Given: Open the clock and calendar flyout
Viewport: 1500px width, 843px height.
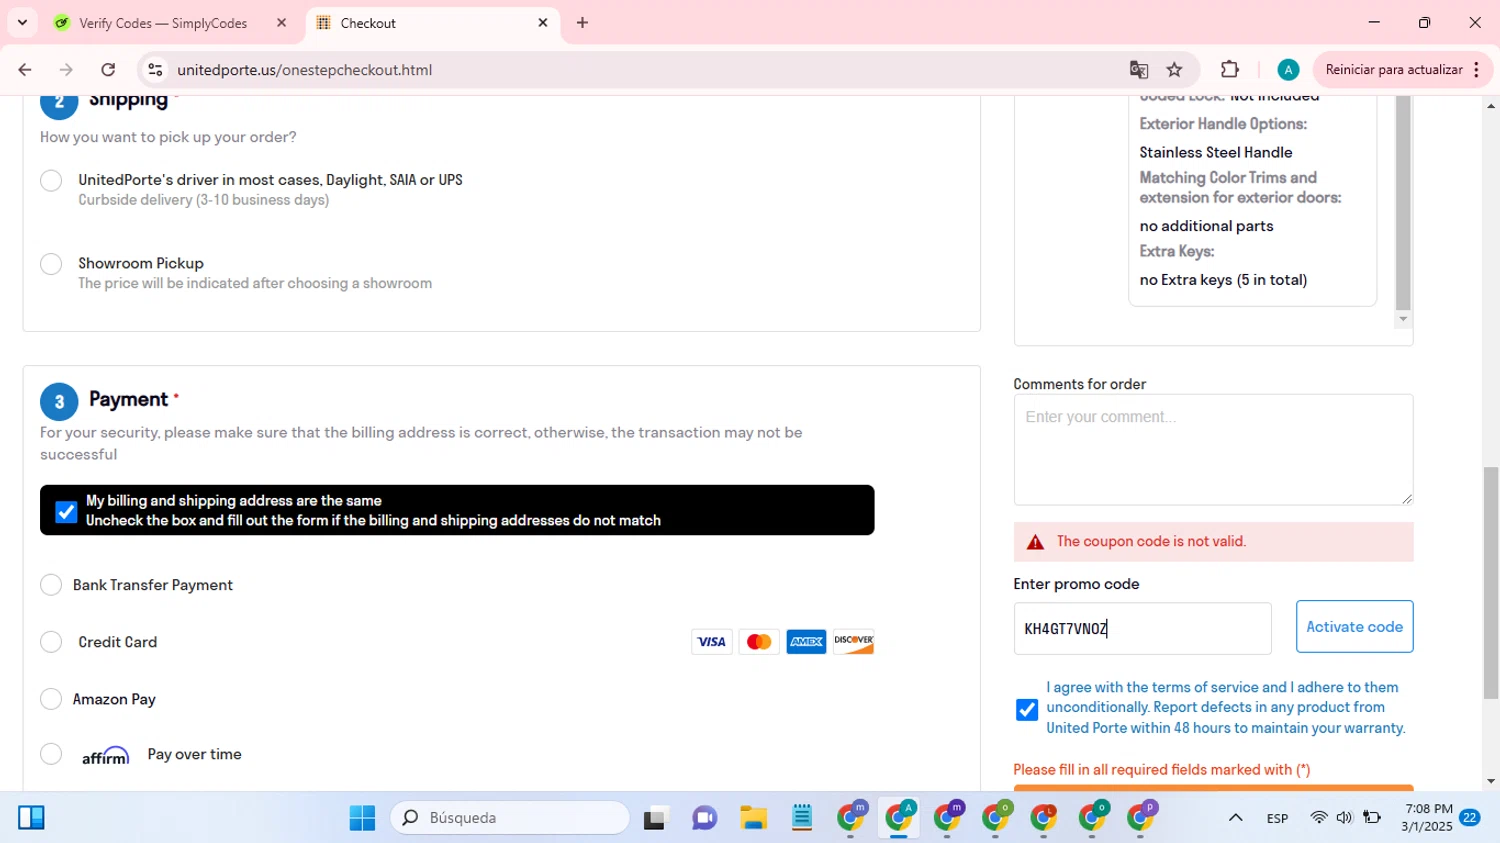Looking at the screenshot, I should [x=1428, y=818].
